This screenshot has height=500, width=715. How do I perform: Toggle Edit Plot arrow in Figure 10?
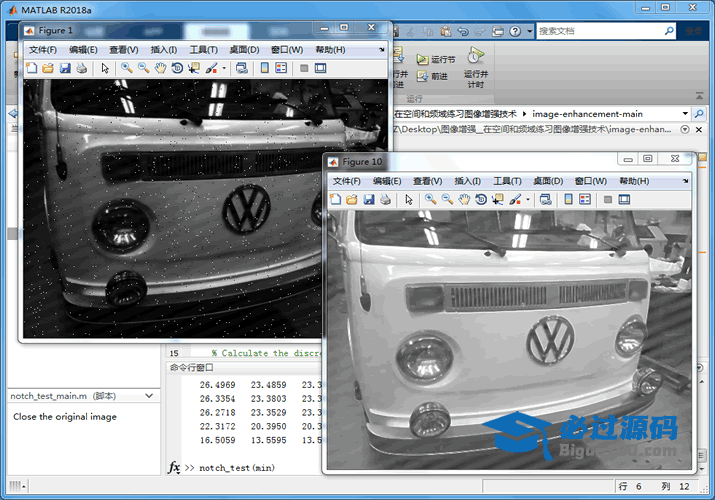[x=408, y=199]
